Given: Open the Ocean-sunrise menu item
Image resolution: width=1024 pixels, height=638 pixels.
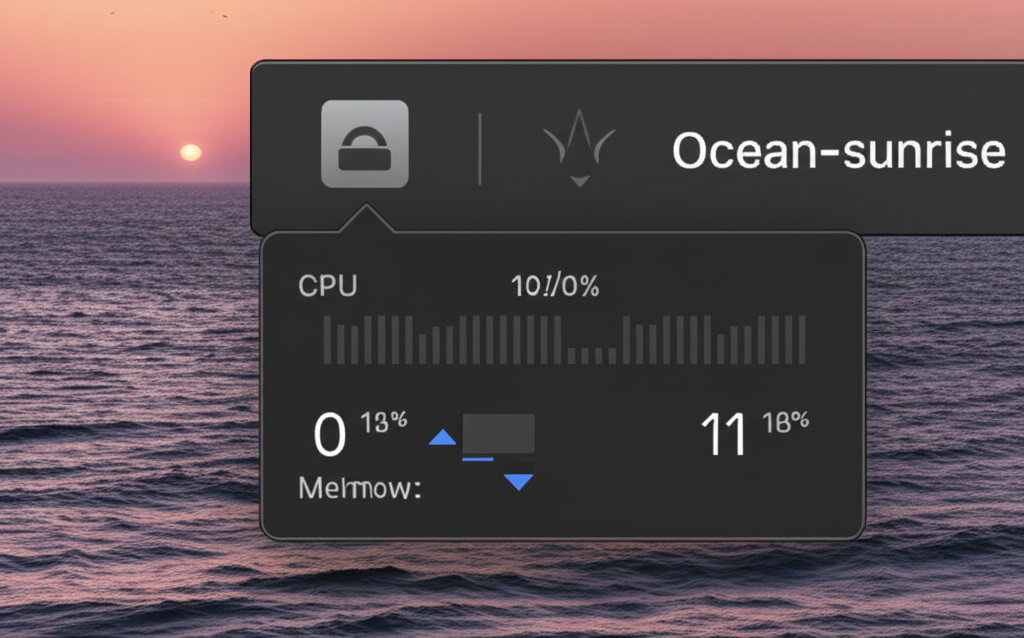Looking at the screenshot, I should click(x=840, y=150).
